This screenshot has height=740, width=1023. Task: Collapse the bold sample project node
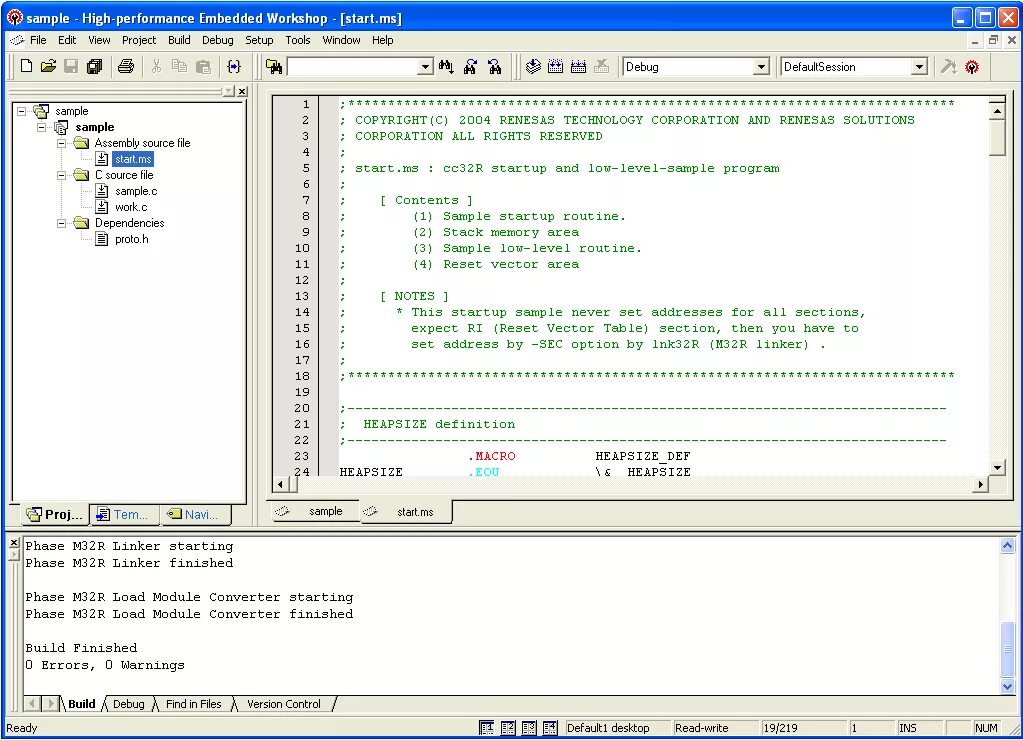point(42,127)
